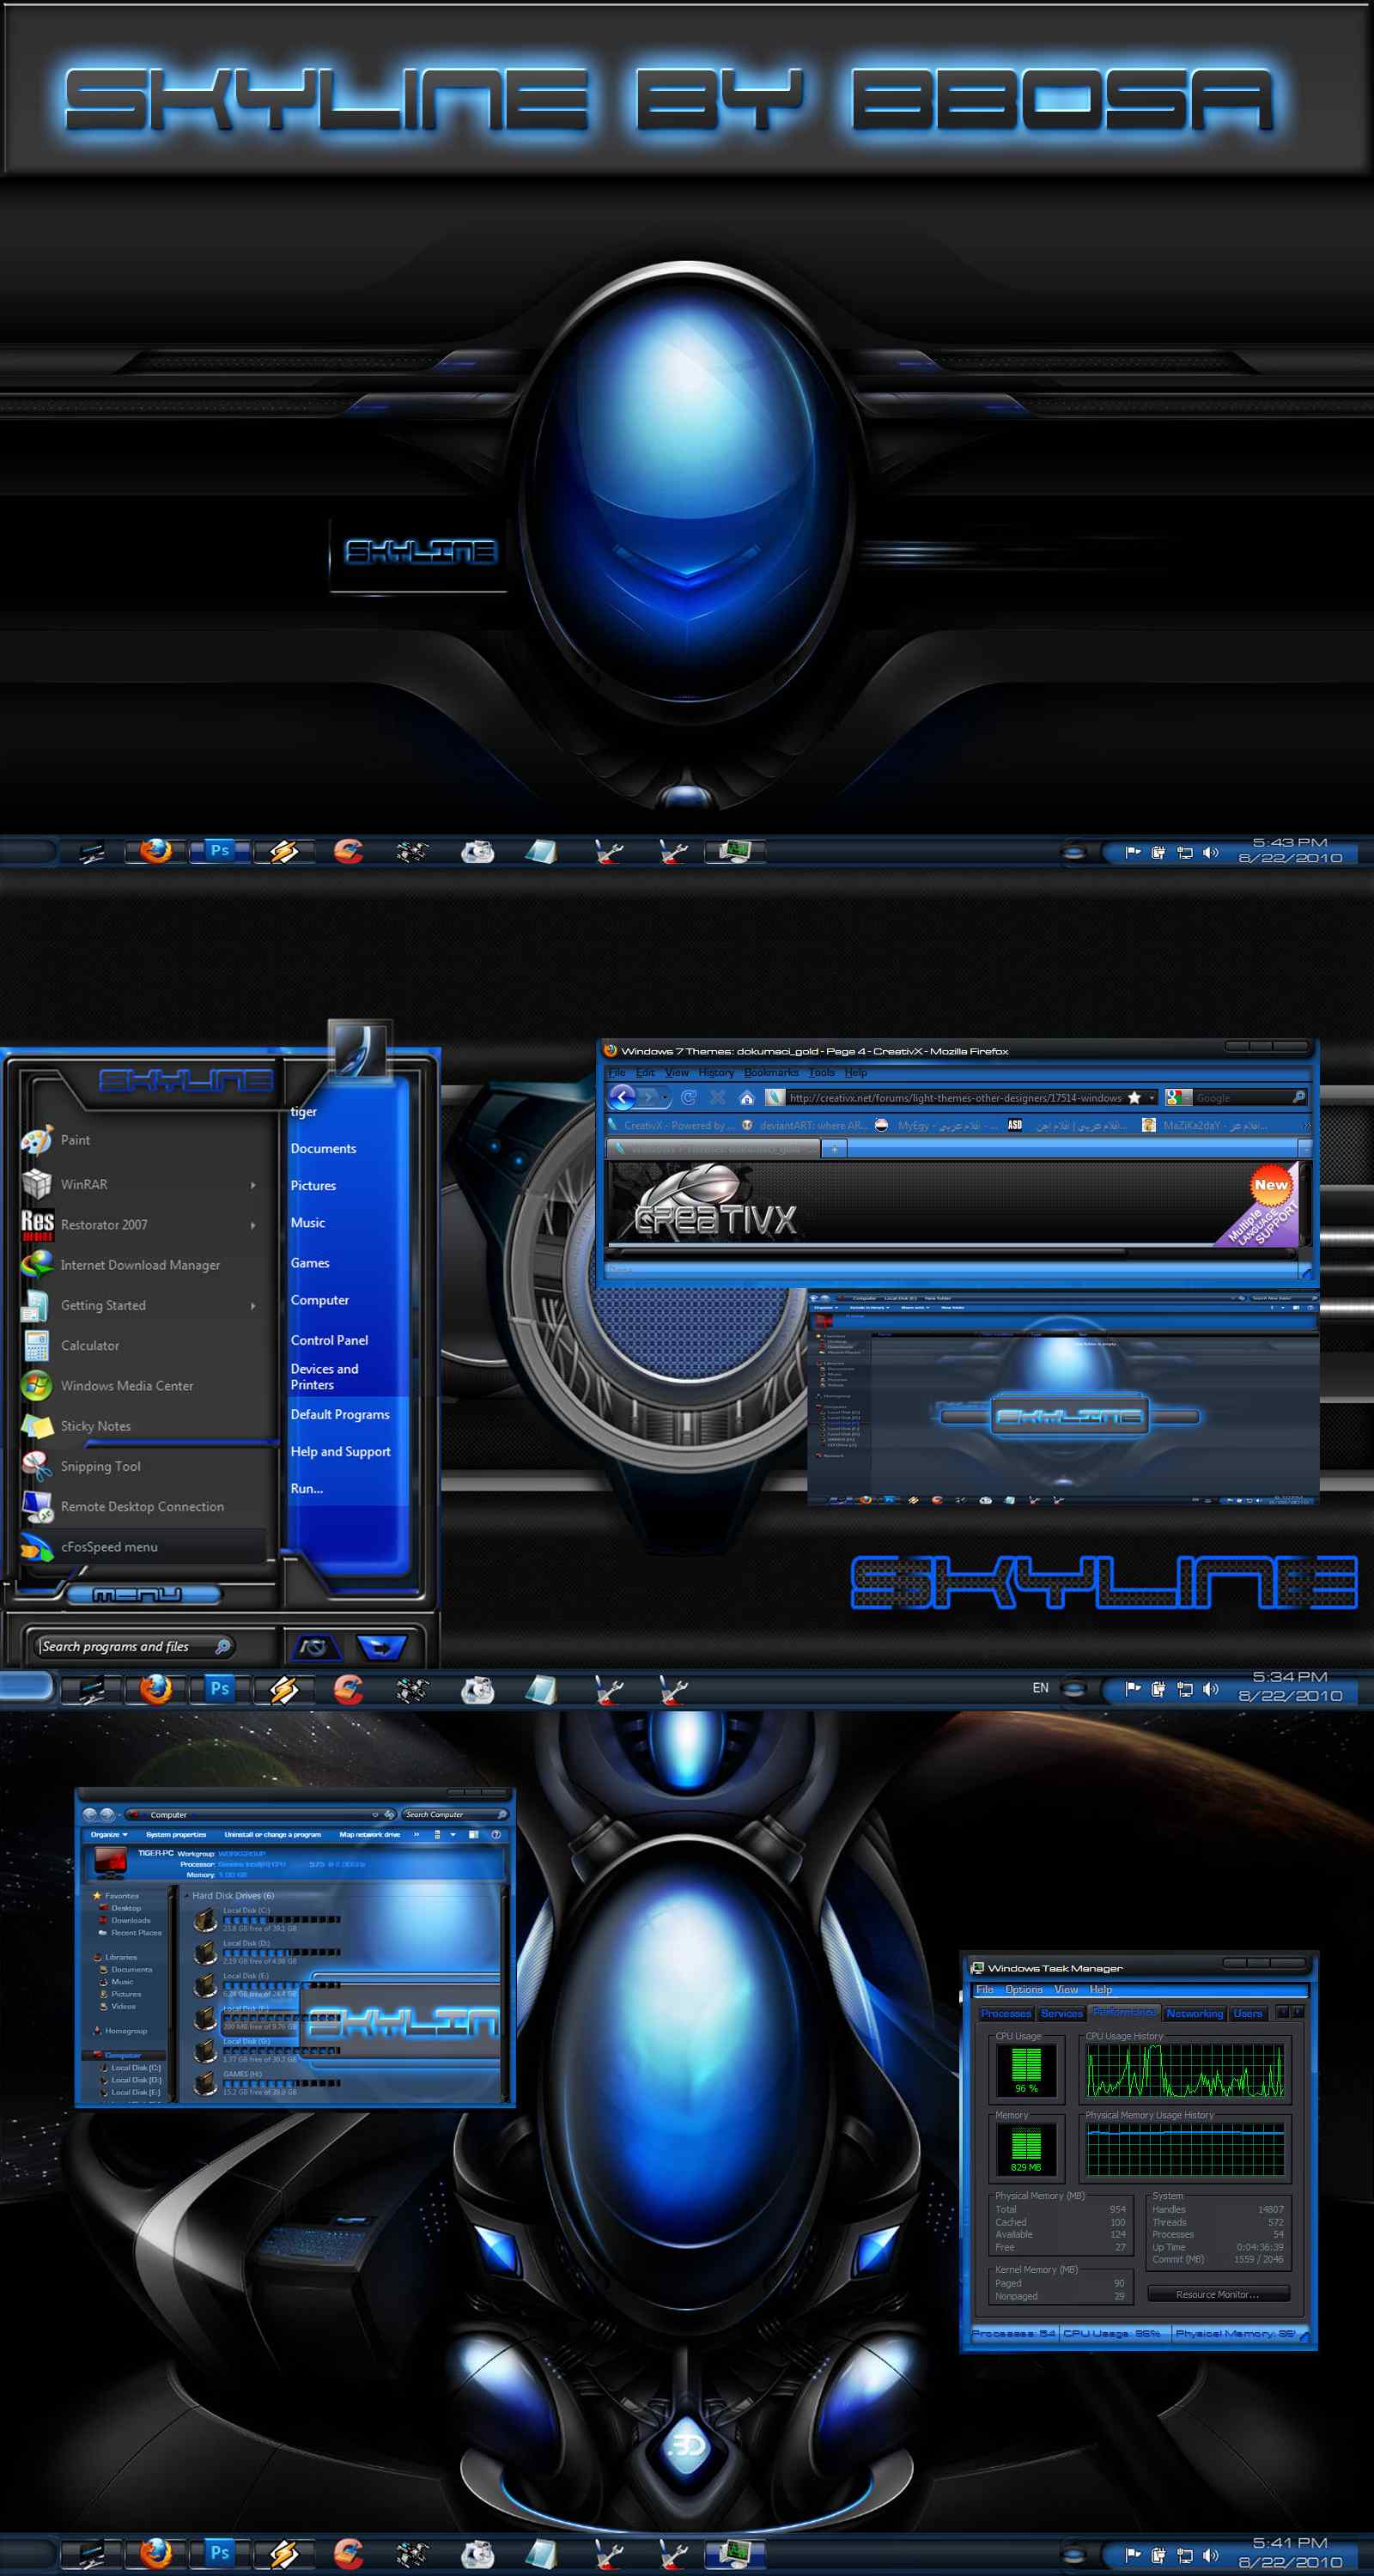
Task: Click volume speaker icon on 5:43 PM taskbar
Action: (1210, 852)
